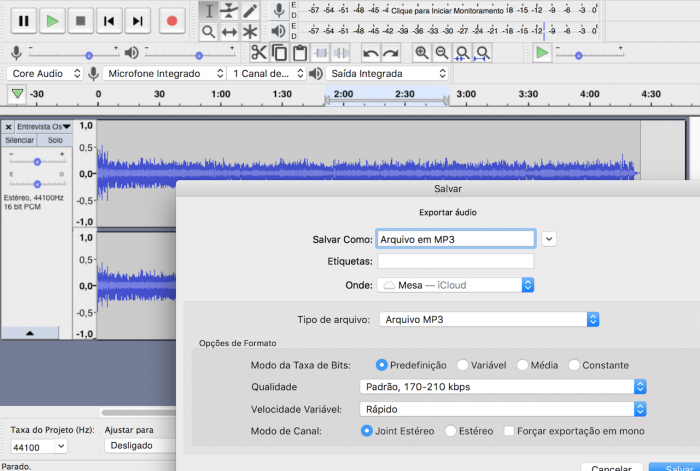Open the Velocidade Variável dropdown
Image resolution: width=700 pixels, height=471 pixels.
(503, 409)
